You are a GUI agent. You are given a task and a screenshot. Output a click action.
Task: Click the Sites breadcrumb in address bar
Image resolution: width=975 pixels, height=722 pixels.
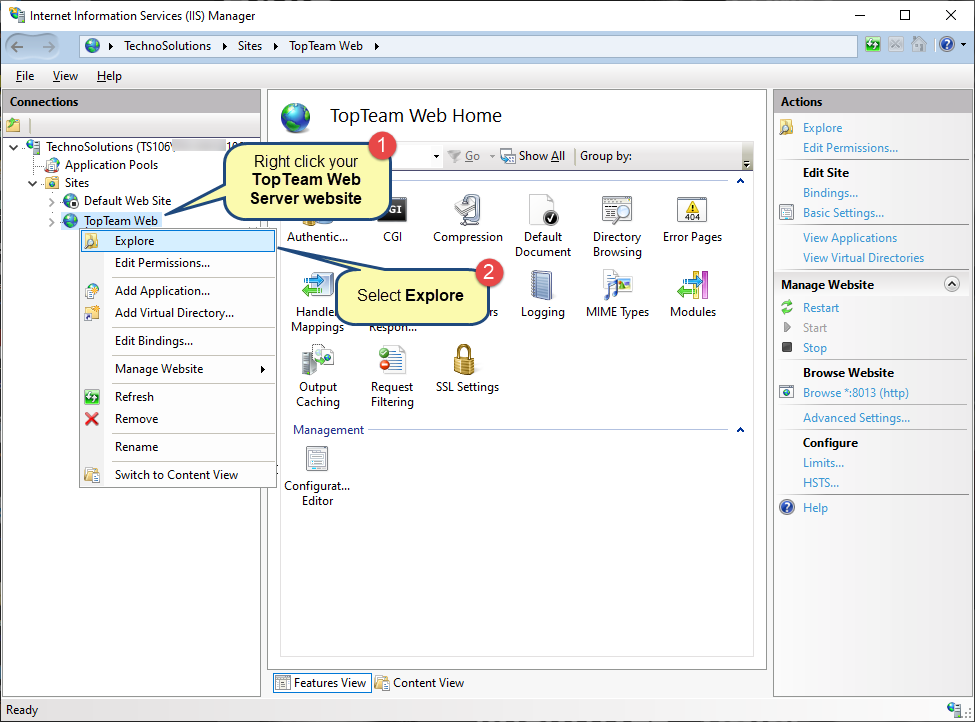coord(249,46)
